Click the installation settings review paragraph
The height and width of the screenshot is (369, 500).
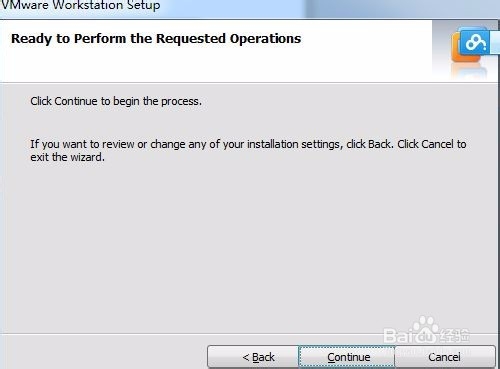248,151
